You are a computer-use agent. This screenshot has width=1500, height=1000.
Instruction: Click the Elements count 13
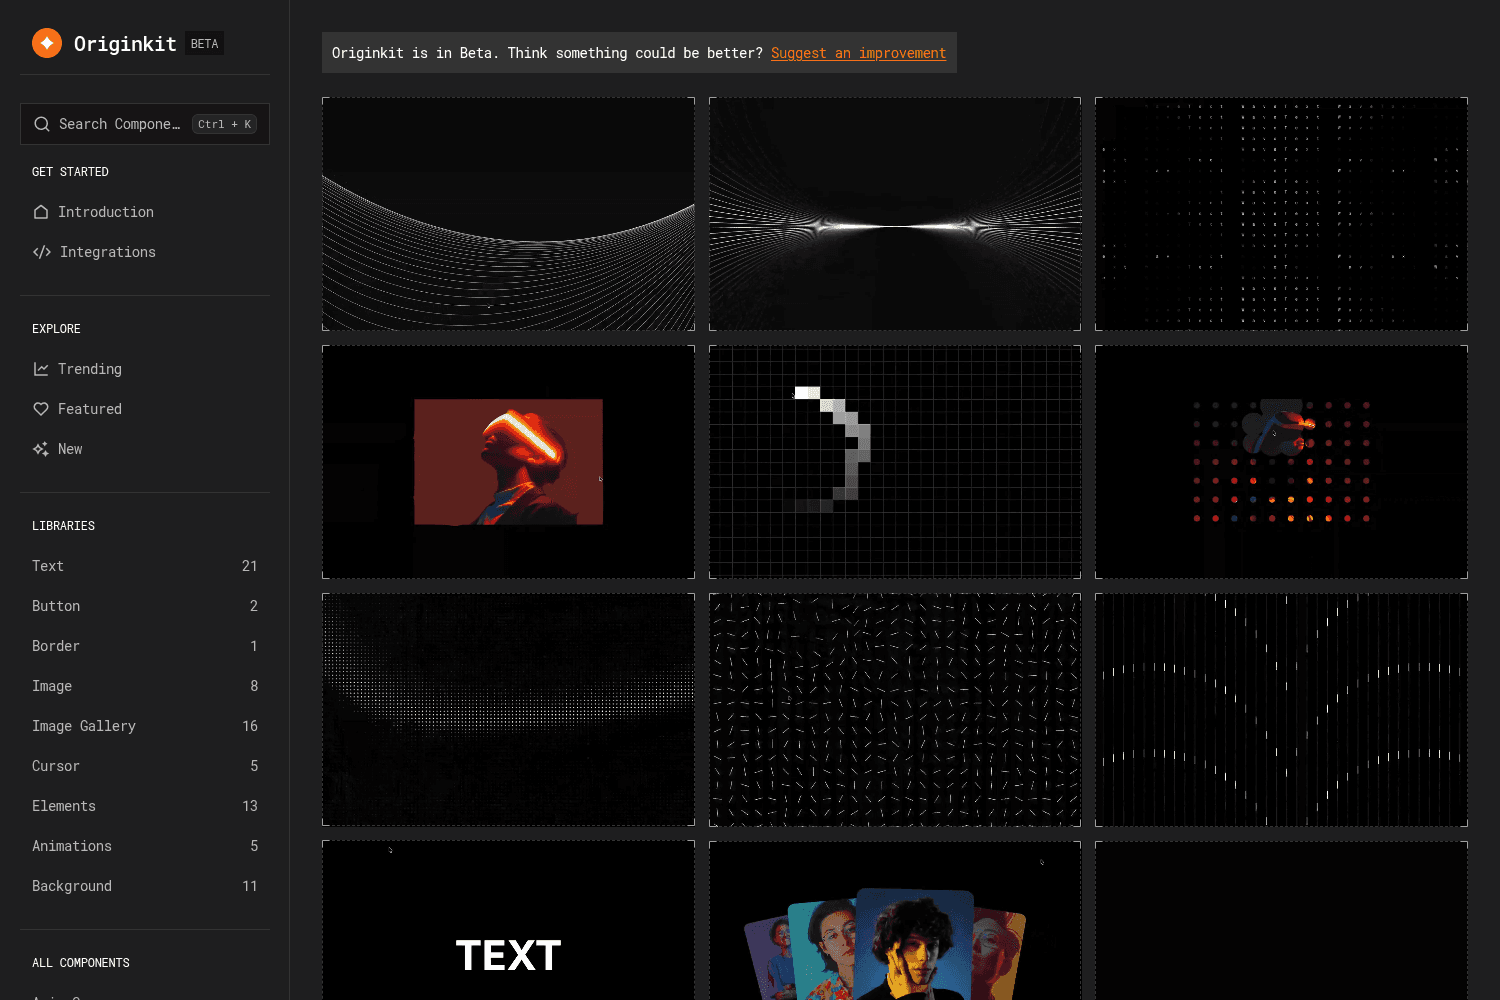click(x=250, y=806)
